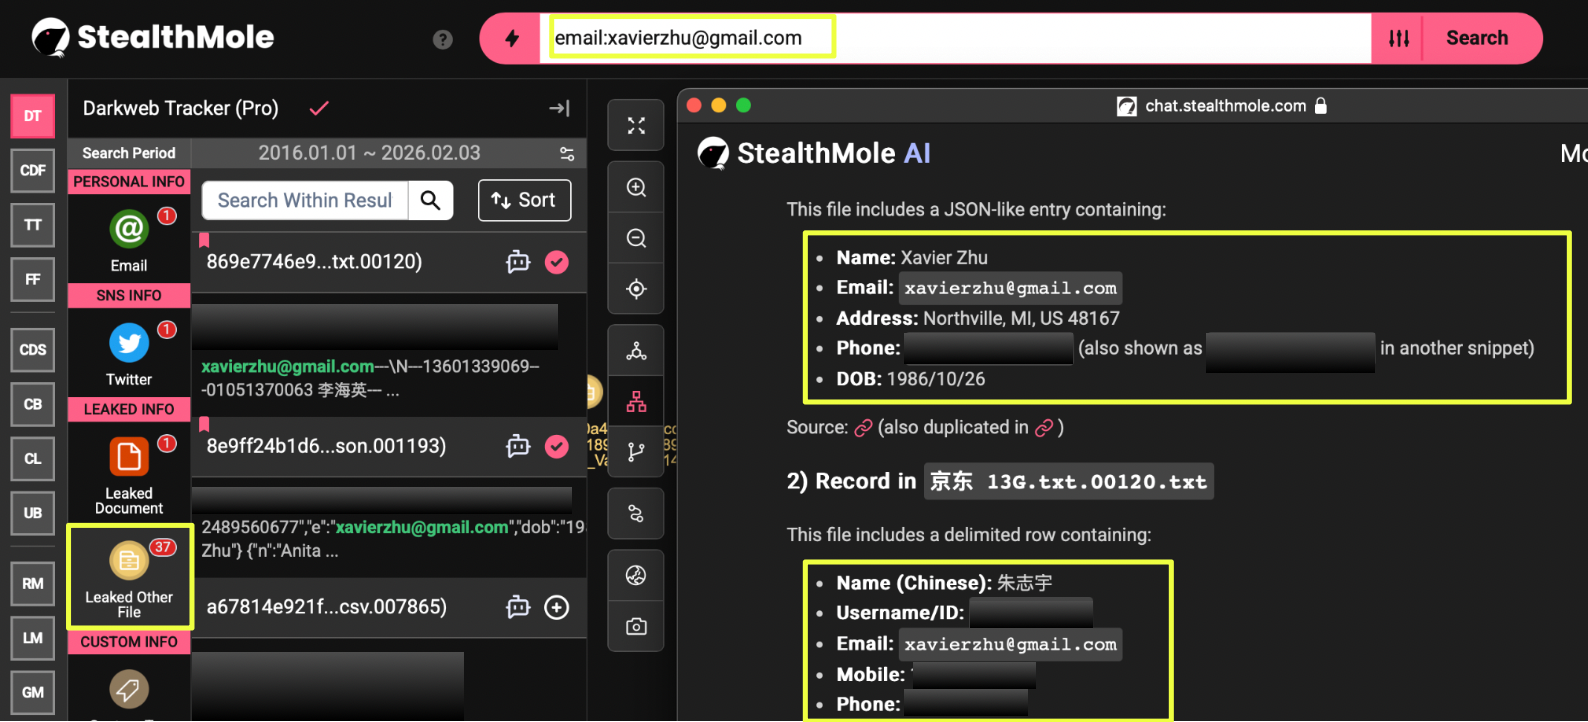Adjust the search period settings
1588x722 pixels.
coord(567,153)
